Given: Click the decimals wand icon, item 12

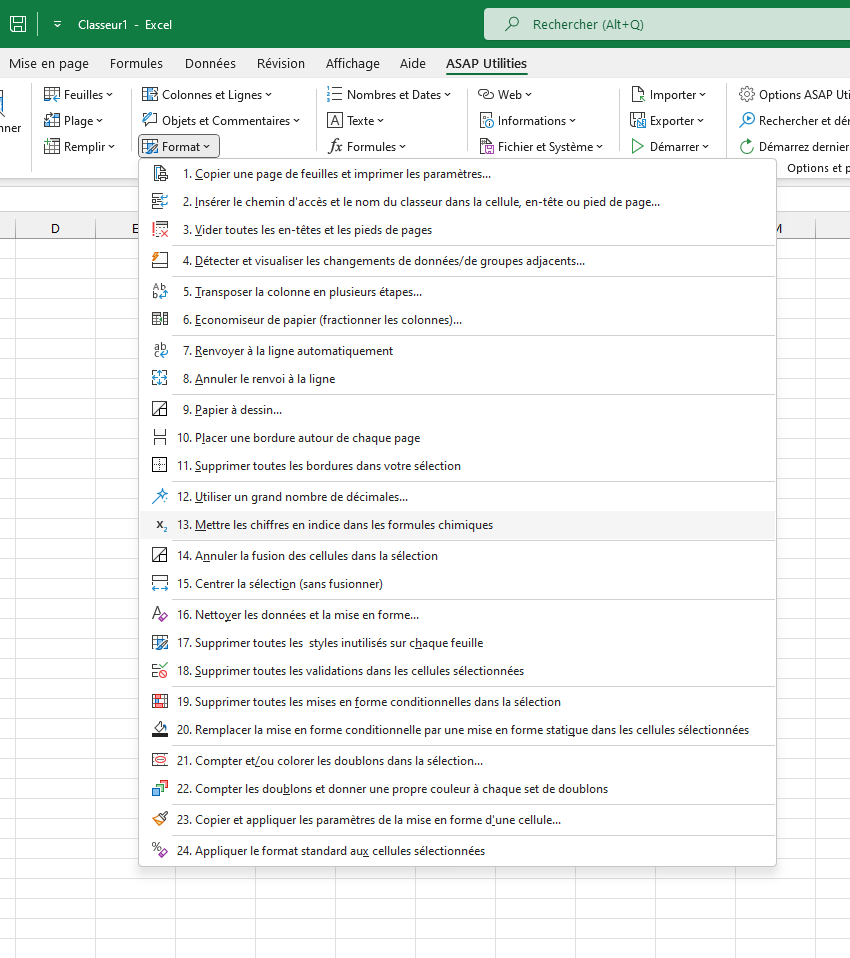Looking at the screenshot, I should click(x=160, y=496).
